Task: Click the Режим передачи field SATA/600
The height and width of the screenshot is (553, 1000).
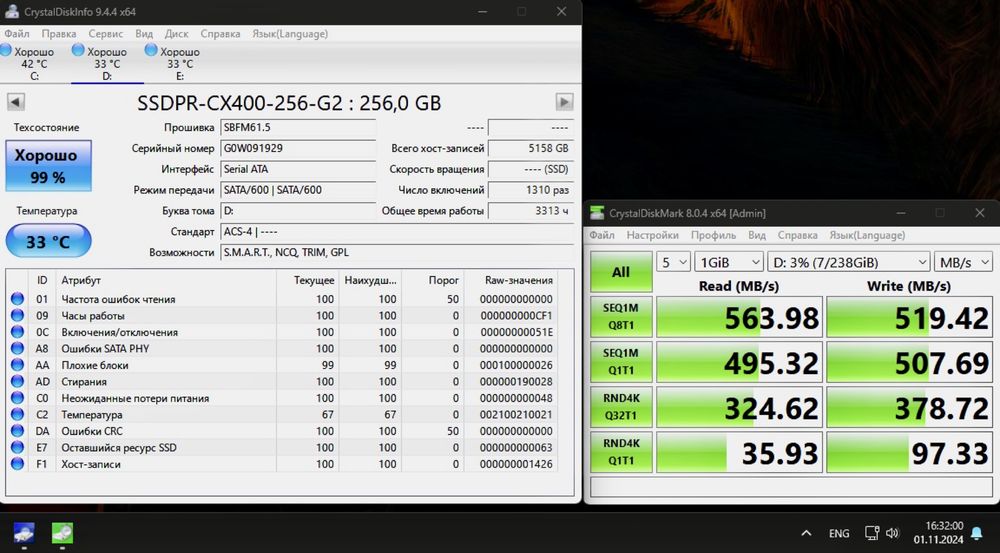Action: 298,189
